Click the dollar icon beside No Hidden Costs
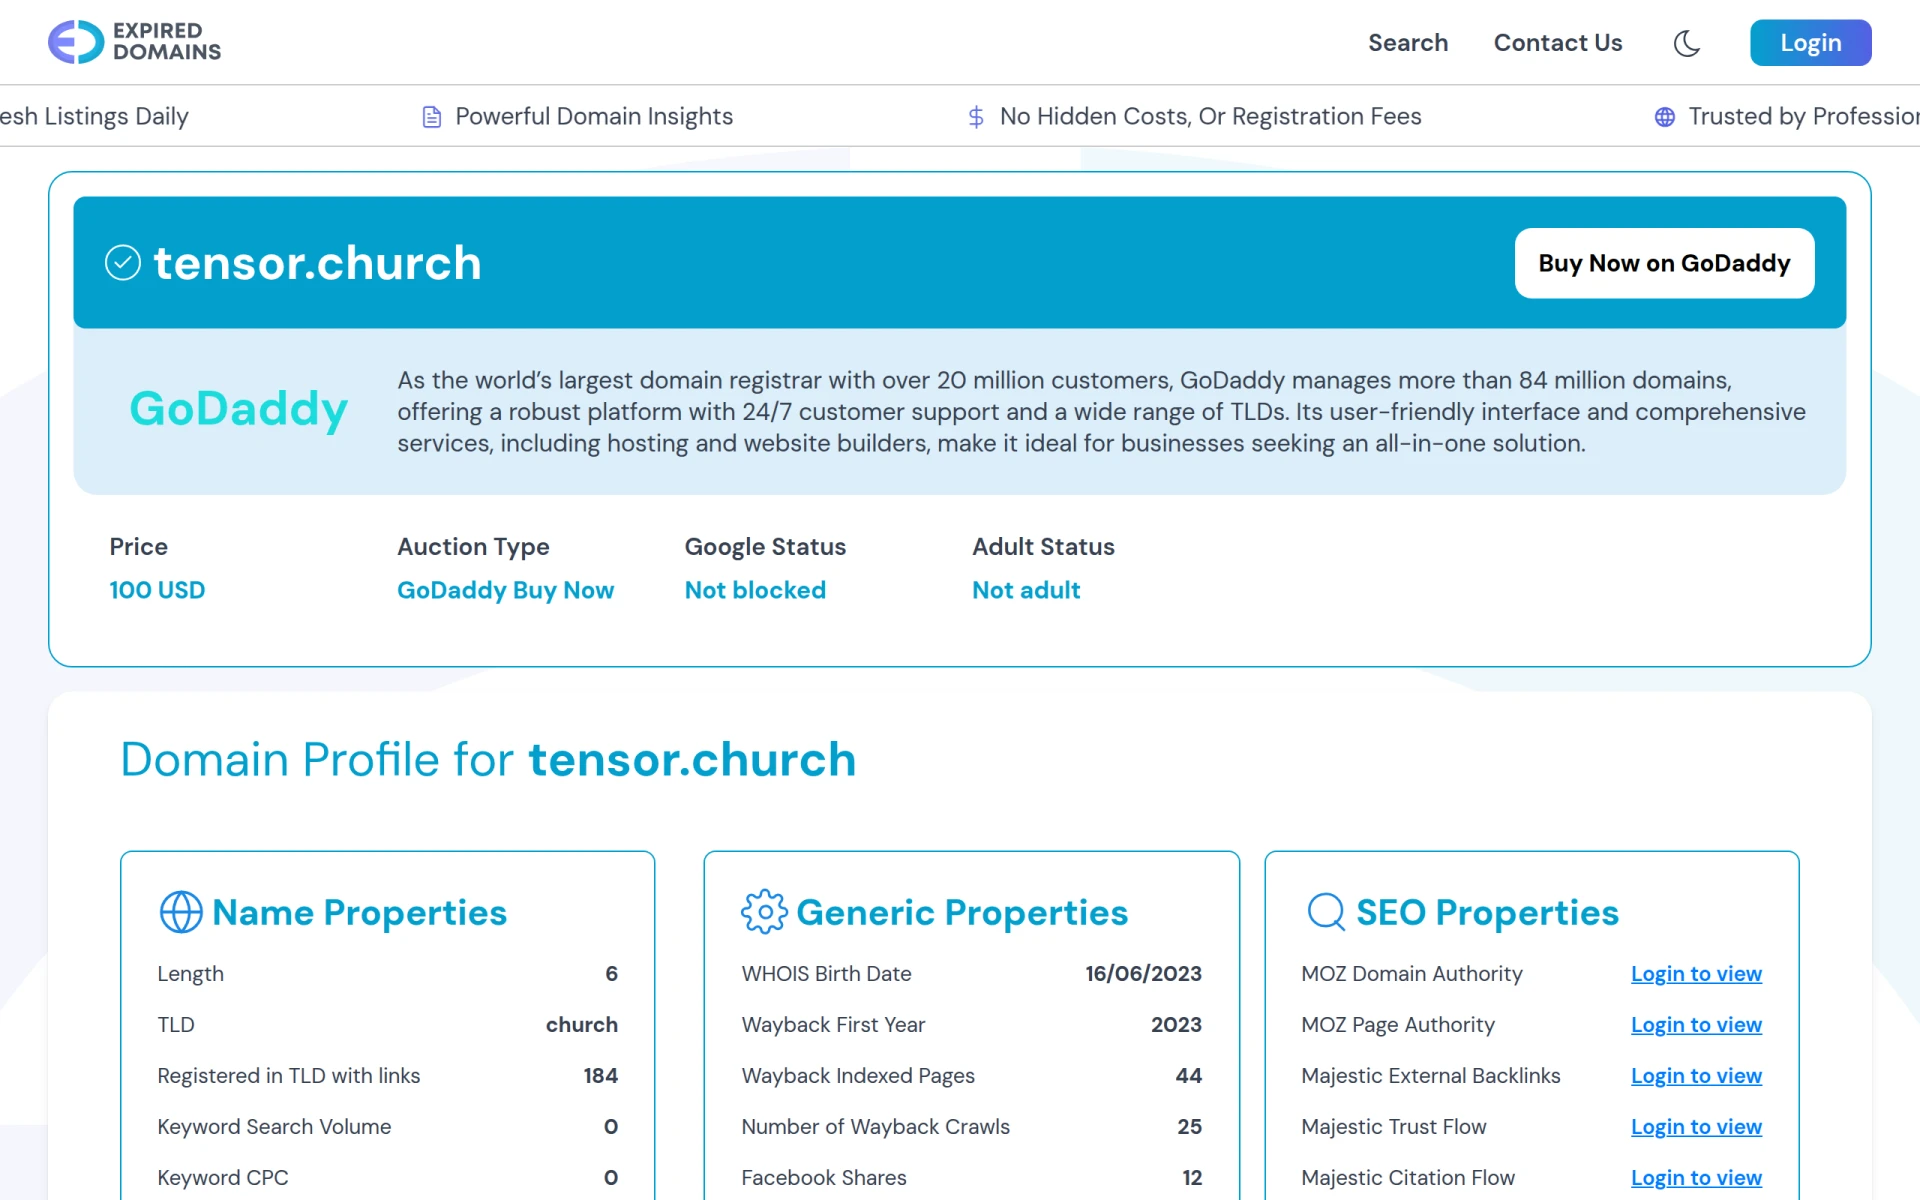The image size is (1920, 1200). [x=976, y=117]
